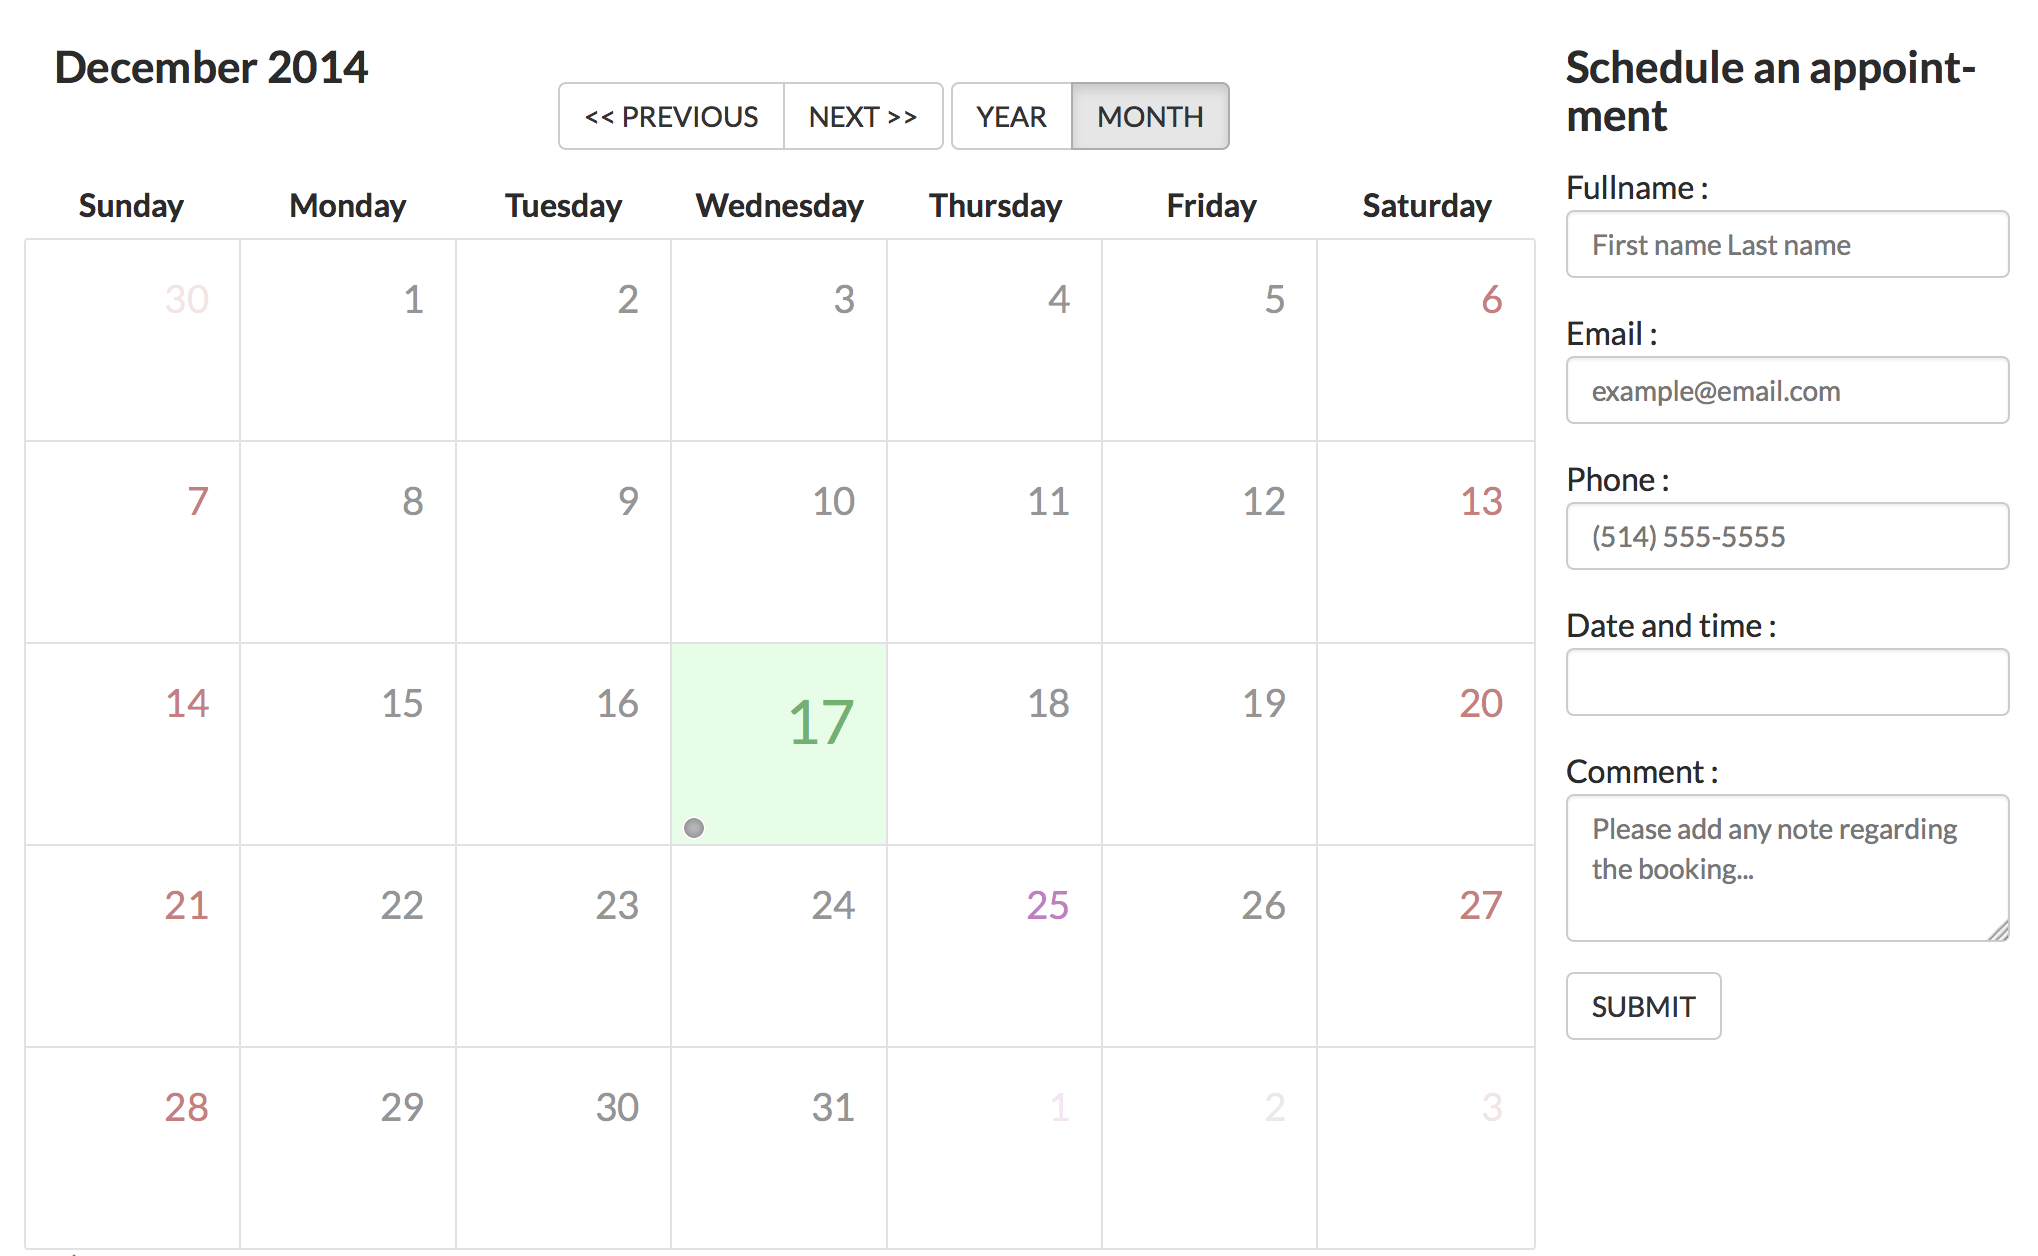Screen dimensions: 2038x1256
Task: Submit the appointment form
Action: 1643,1006
